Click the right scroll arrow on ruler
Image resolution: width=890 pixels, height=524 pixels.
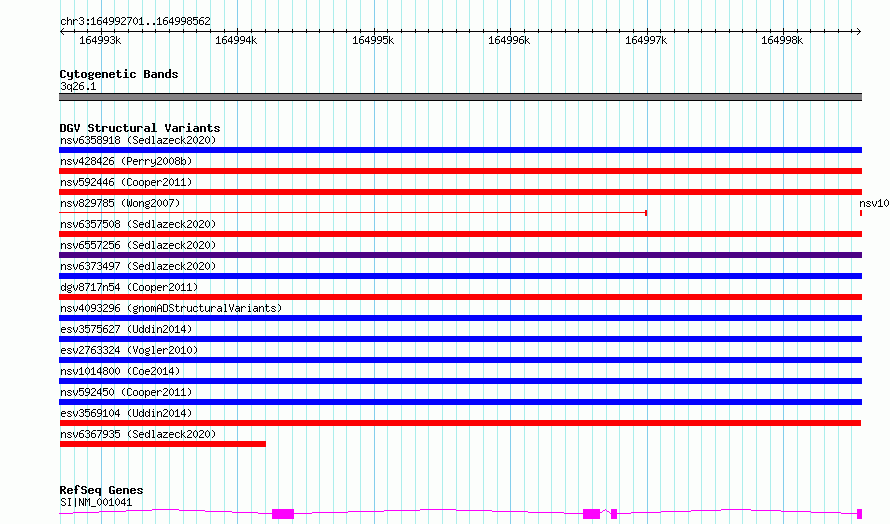point(858,32)
